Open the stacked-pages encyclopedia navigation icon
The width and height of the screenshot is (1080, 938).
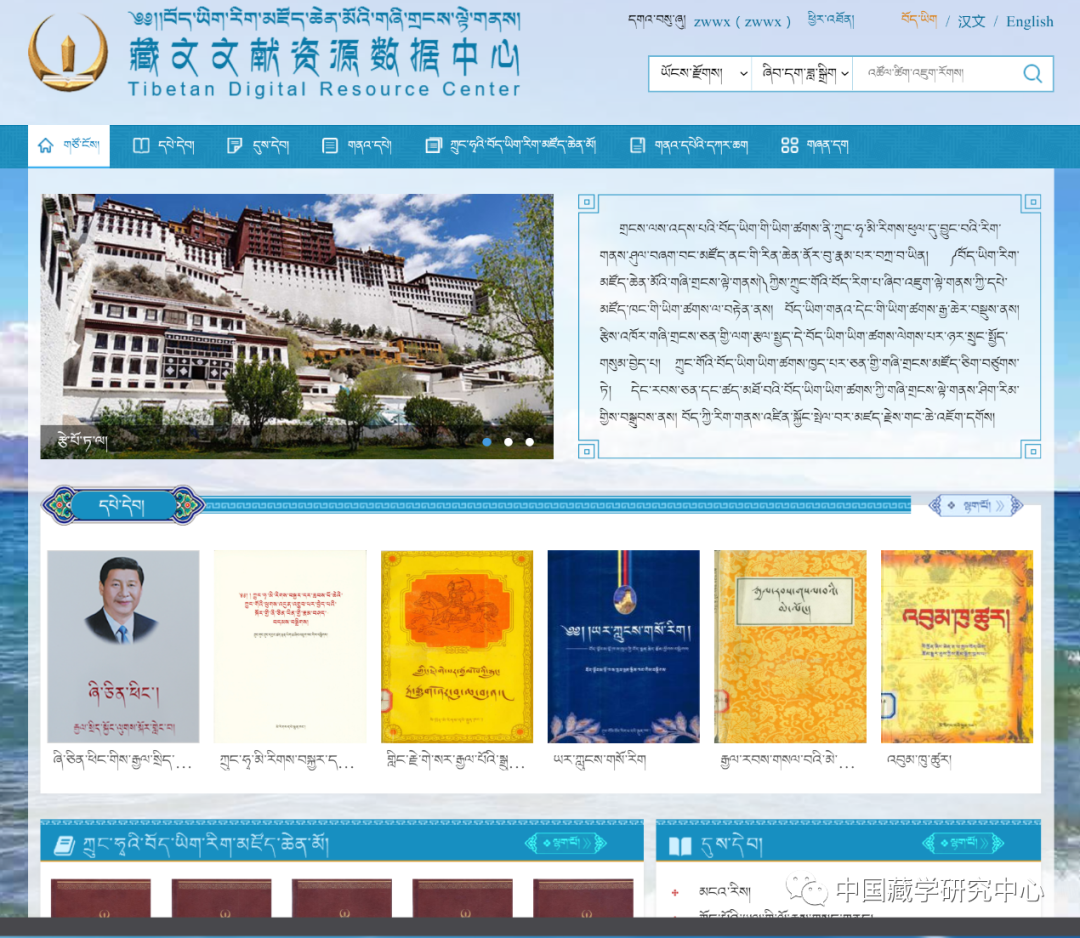click(433, 146)
